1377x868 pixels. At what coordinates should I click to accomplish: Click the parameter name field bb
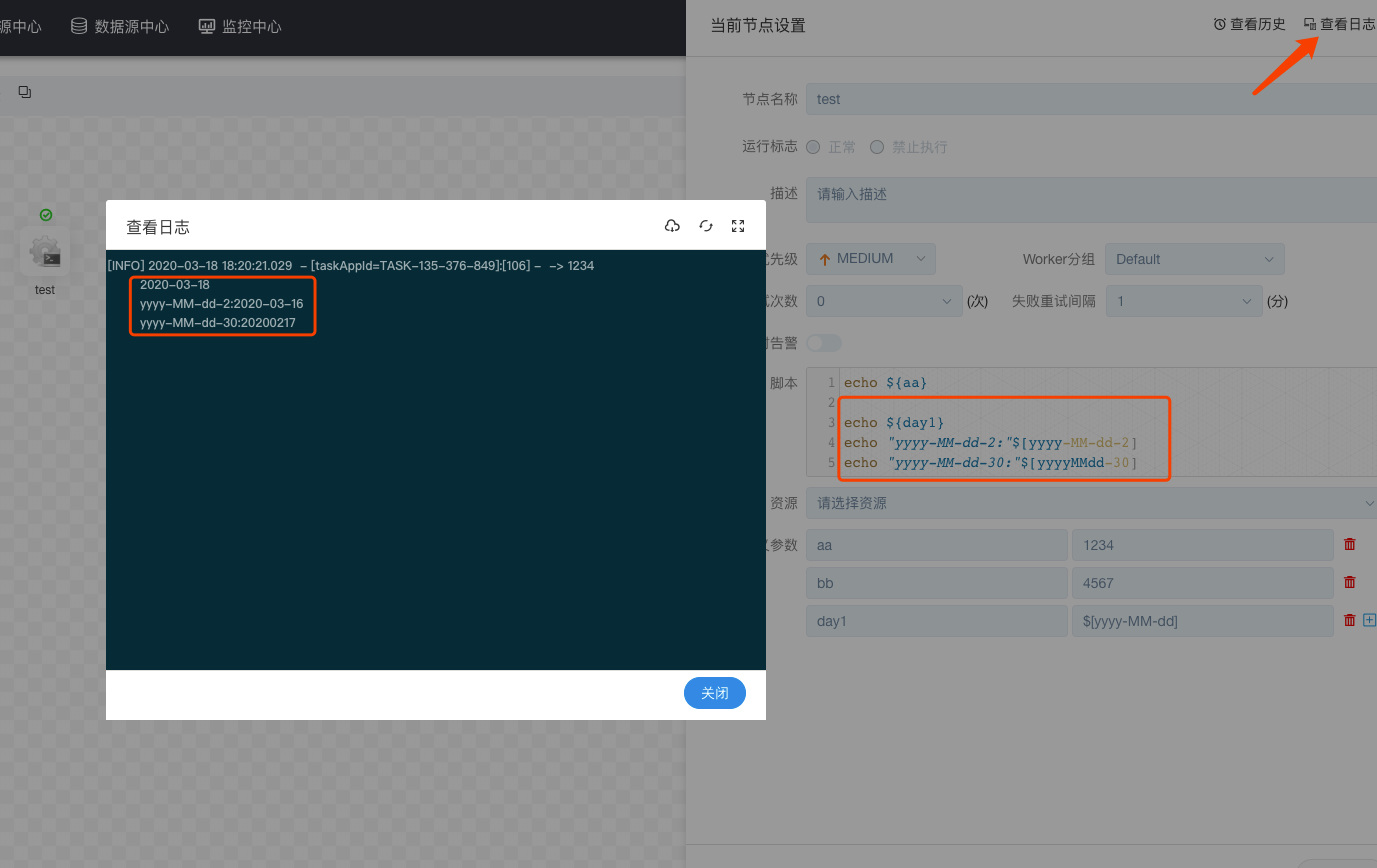coord(937,583)
